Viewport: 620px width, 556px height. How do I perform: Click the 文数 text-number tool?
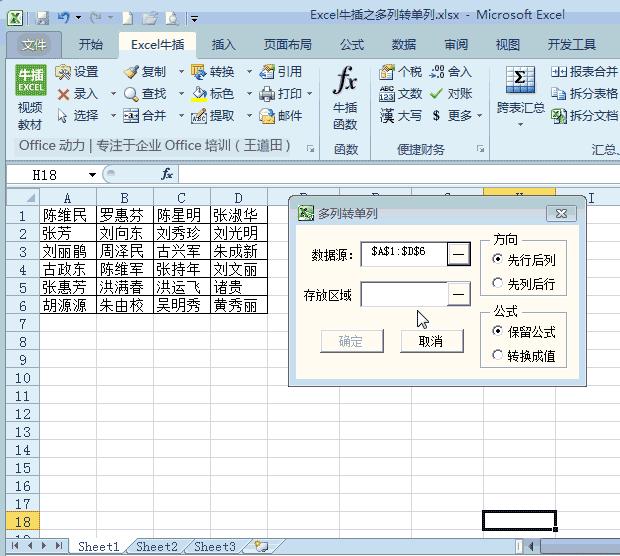pos(401,94)
